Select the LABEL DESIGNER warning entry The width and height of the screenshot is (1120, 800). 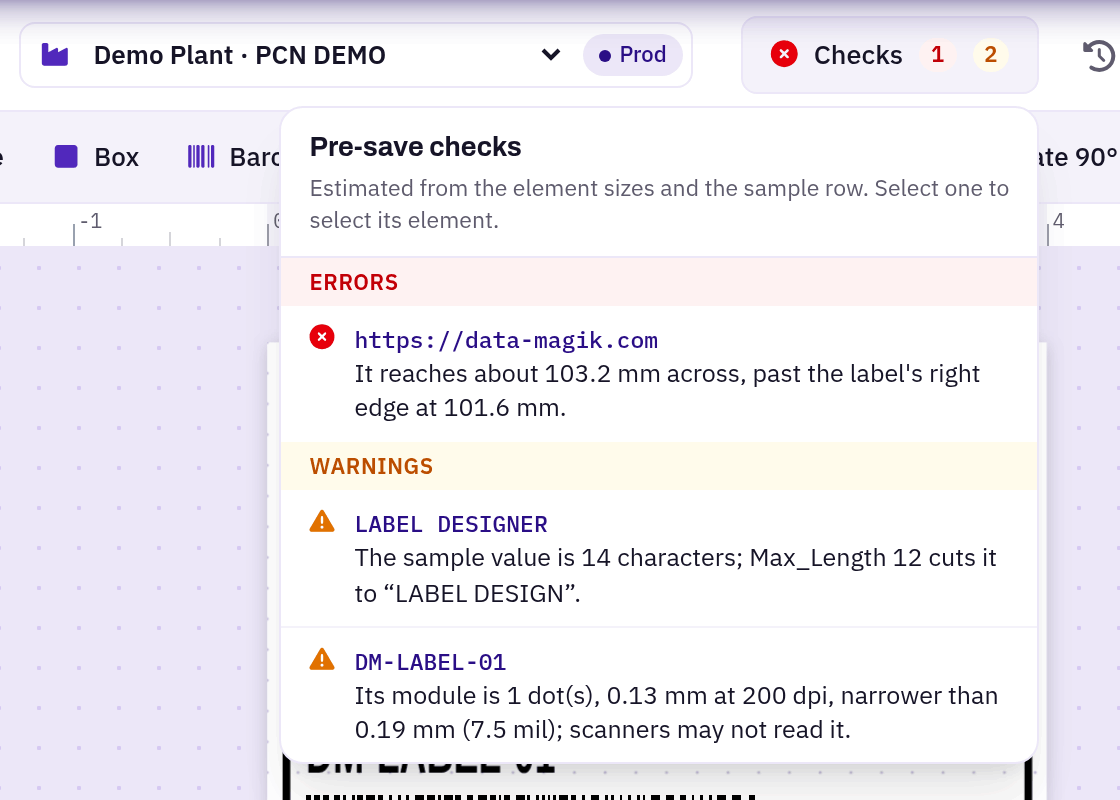click(x=659, y=559)
